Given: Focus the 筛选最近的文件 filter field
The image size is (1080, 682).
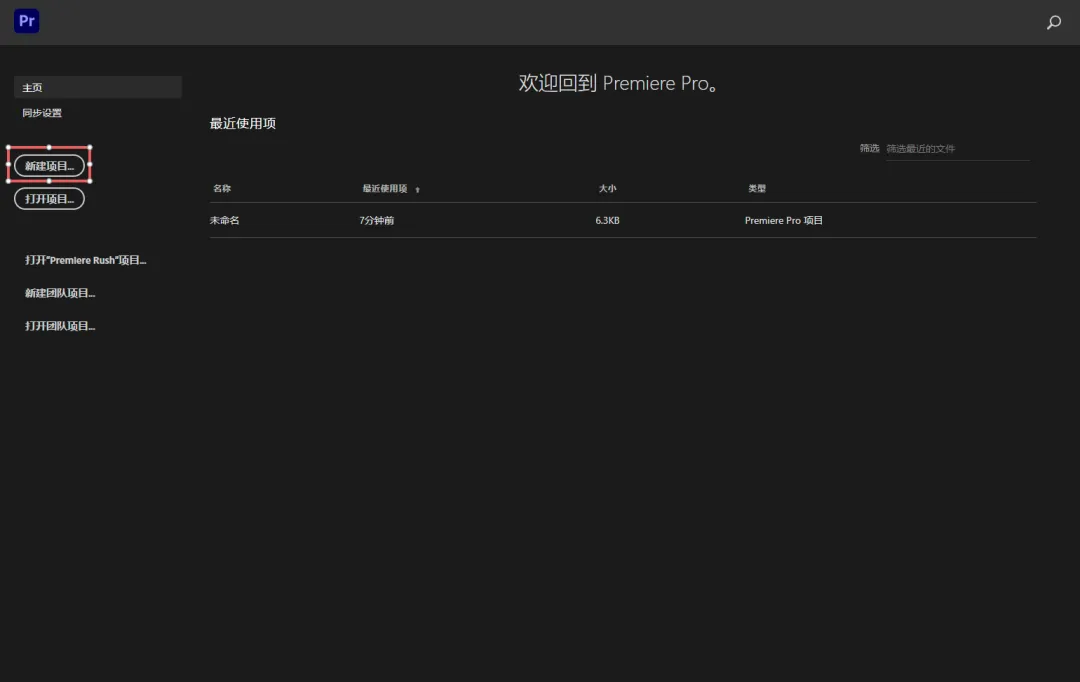Looking at the screenshot, I should [x=957, y=149].
